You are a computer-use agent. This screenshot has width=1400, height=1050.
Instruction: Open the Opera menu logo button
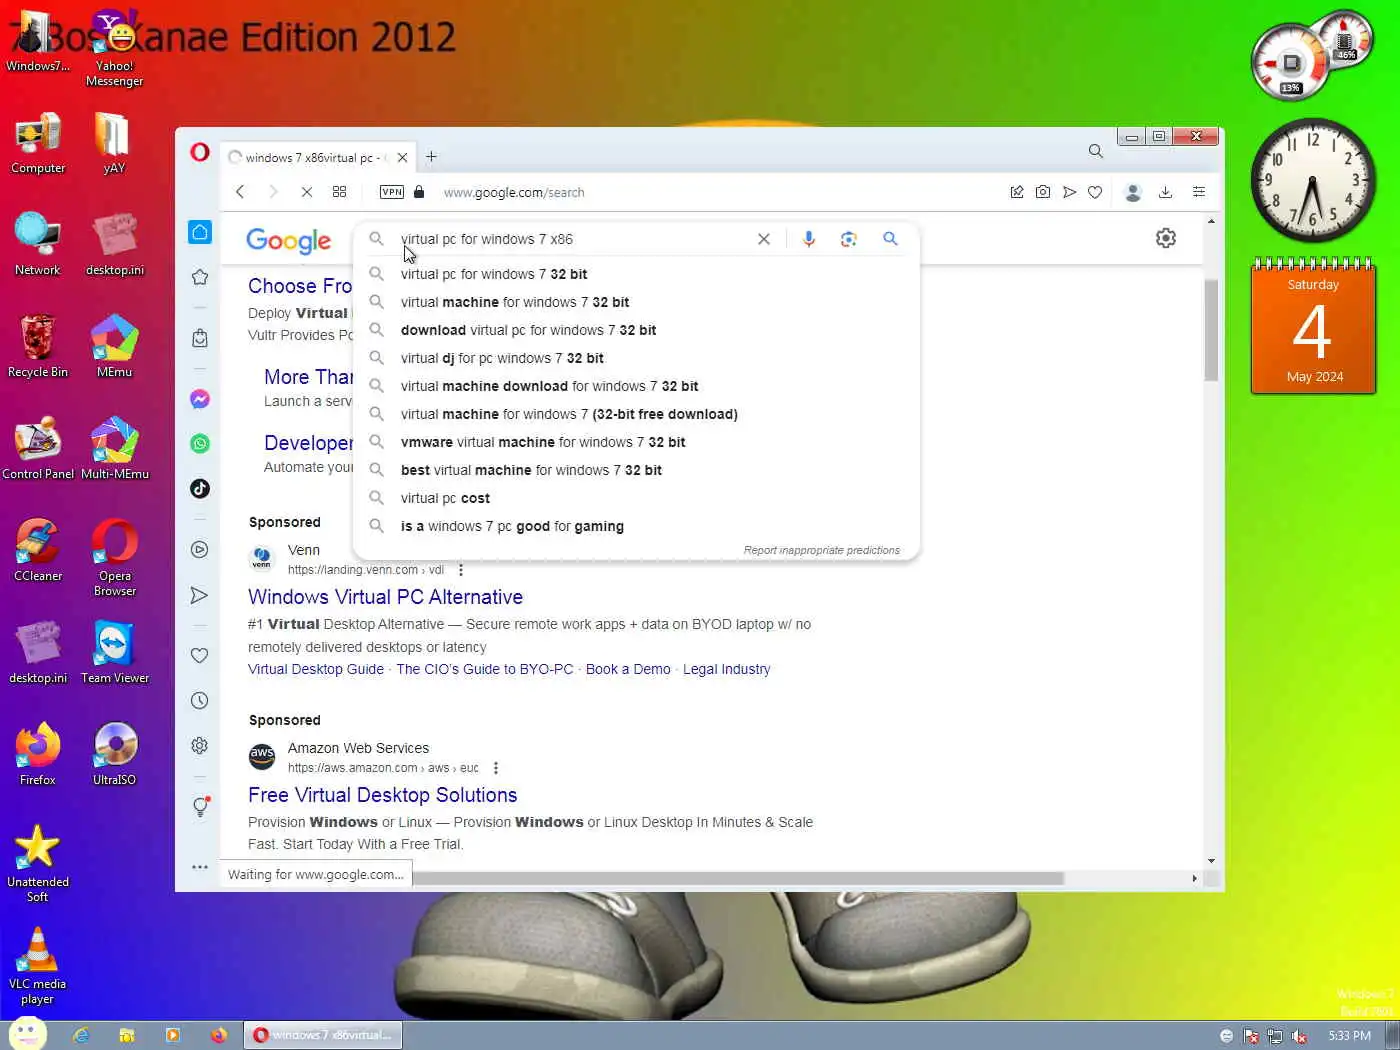pos(200,152)
